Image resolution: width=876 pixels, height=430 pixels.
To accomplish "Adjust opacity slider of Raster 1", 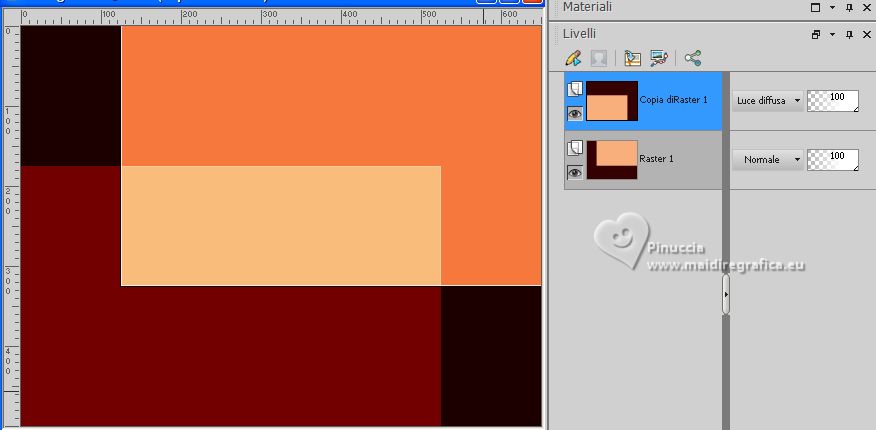I will [x=833, y=160].
